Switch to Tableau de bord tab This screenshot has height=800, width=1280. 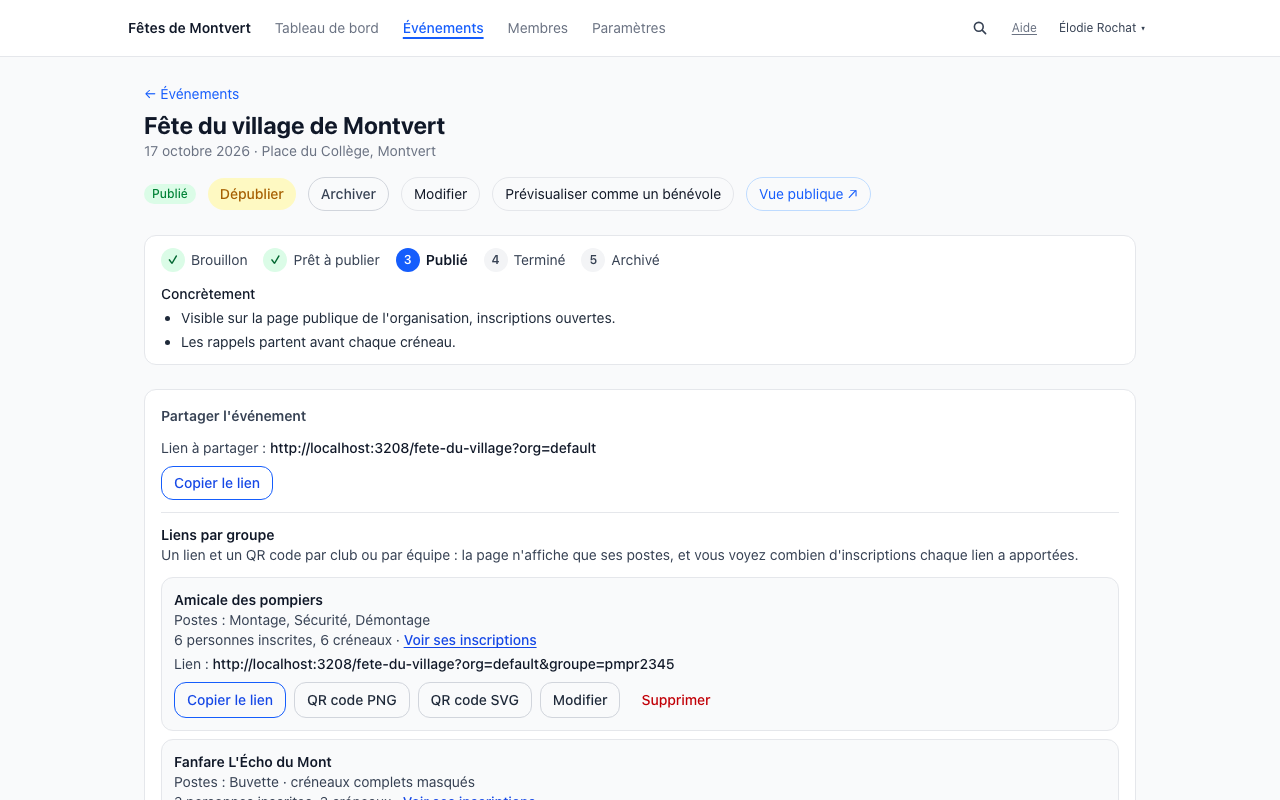pos(327,28)
